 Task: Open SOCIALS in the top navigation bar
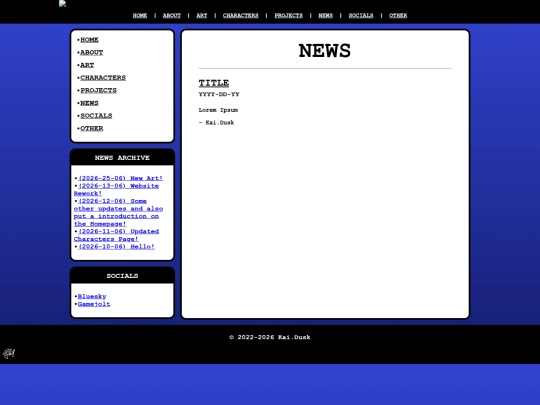click(x=361, y=15)
